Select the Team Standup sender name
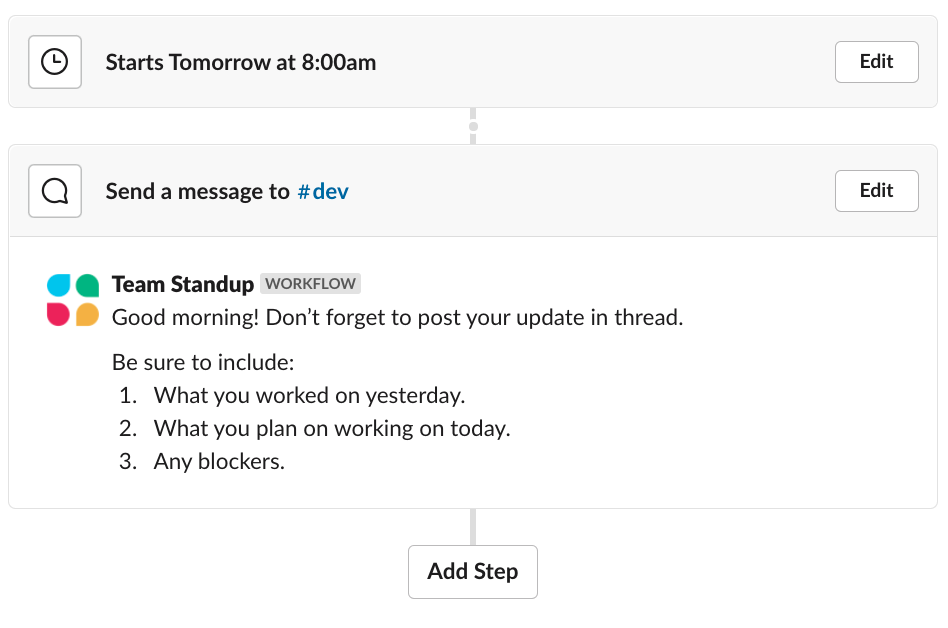The height and width of the screenshot is (628, 948). click(183, 284)
